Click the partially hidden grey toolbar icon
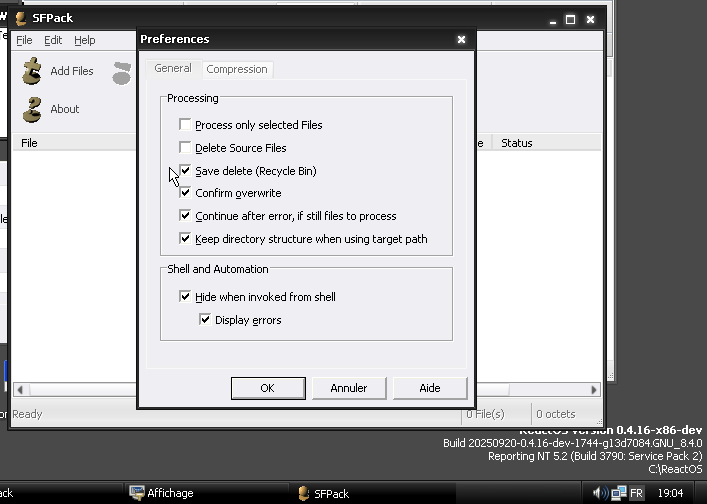This screenshot has width=707, height=504. click(x=123, y=72)
